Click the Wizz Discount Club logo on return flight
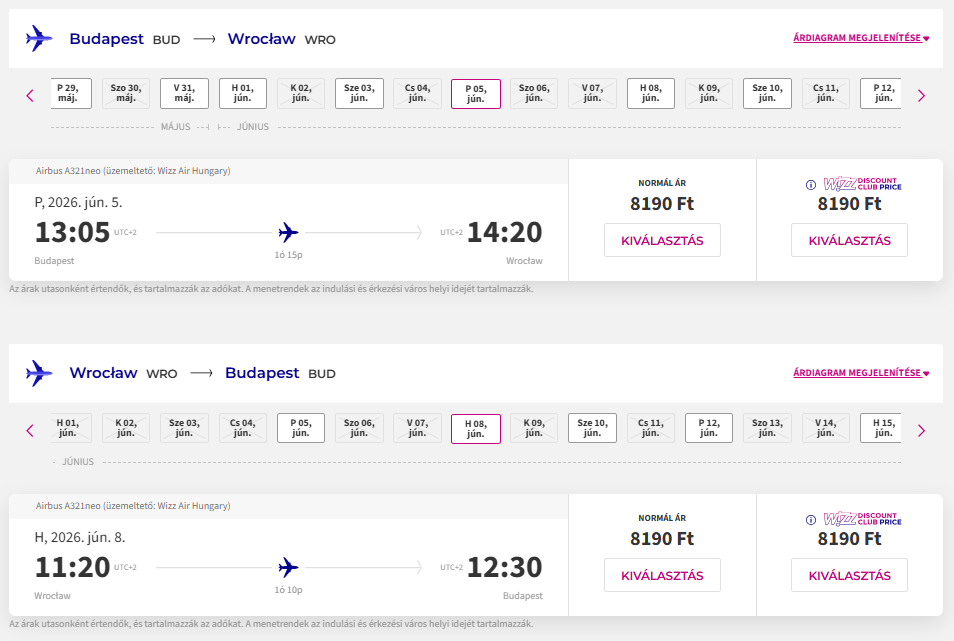This screenshot has width=954, height=641. click(862, 520)
